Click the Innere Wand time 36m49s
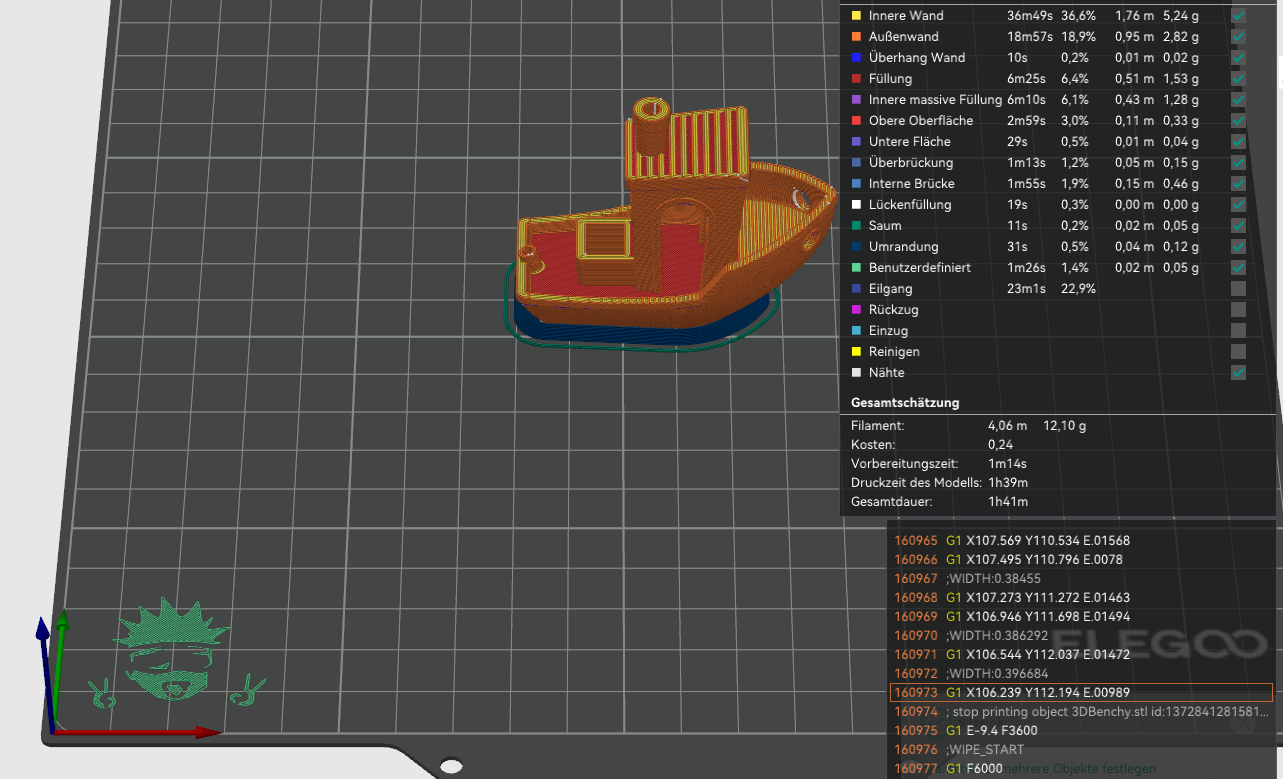Screen dimensions: 1283x779 pyautogui.click(x=1030, y=16)
